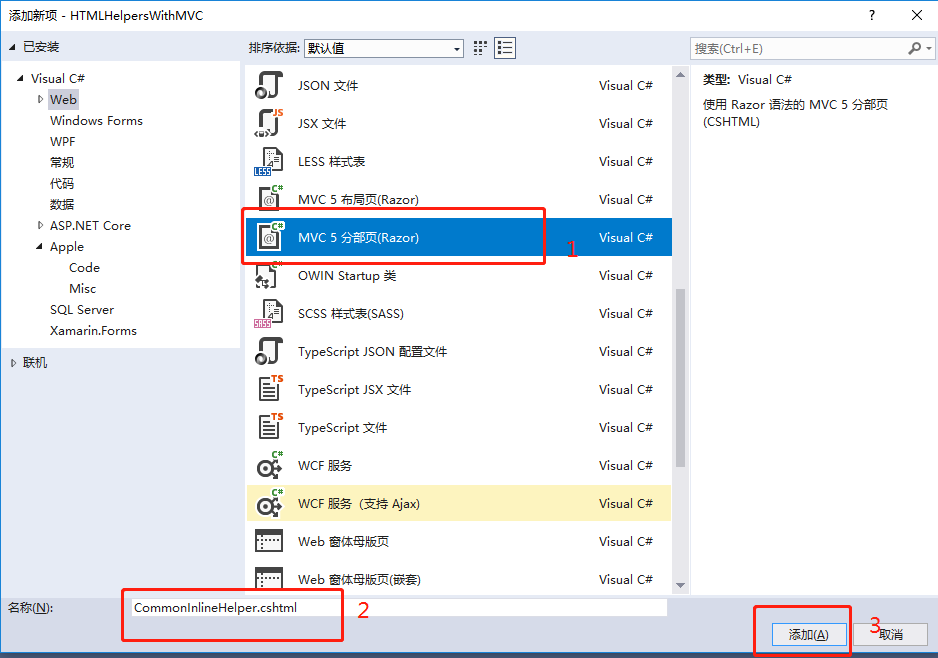938x658 pixels.
Task: Select the Web 窗体母版页 icon
Action: pos(269,541)
